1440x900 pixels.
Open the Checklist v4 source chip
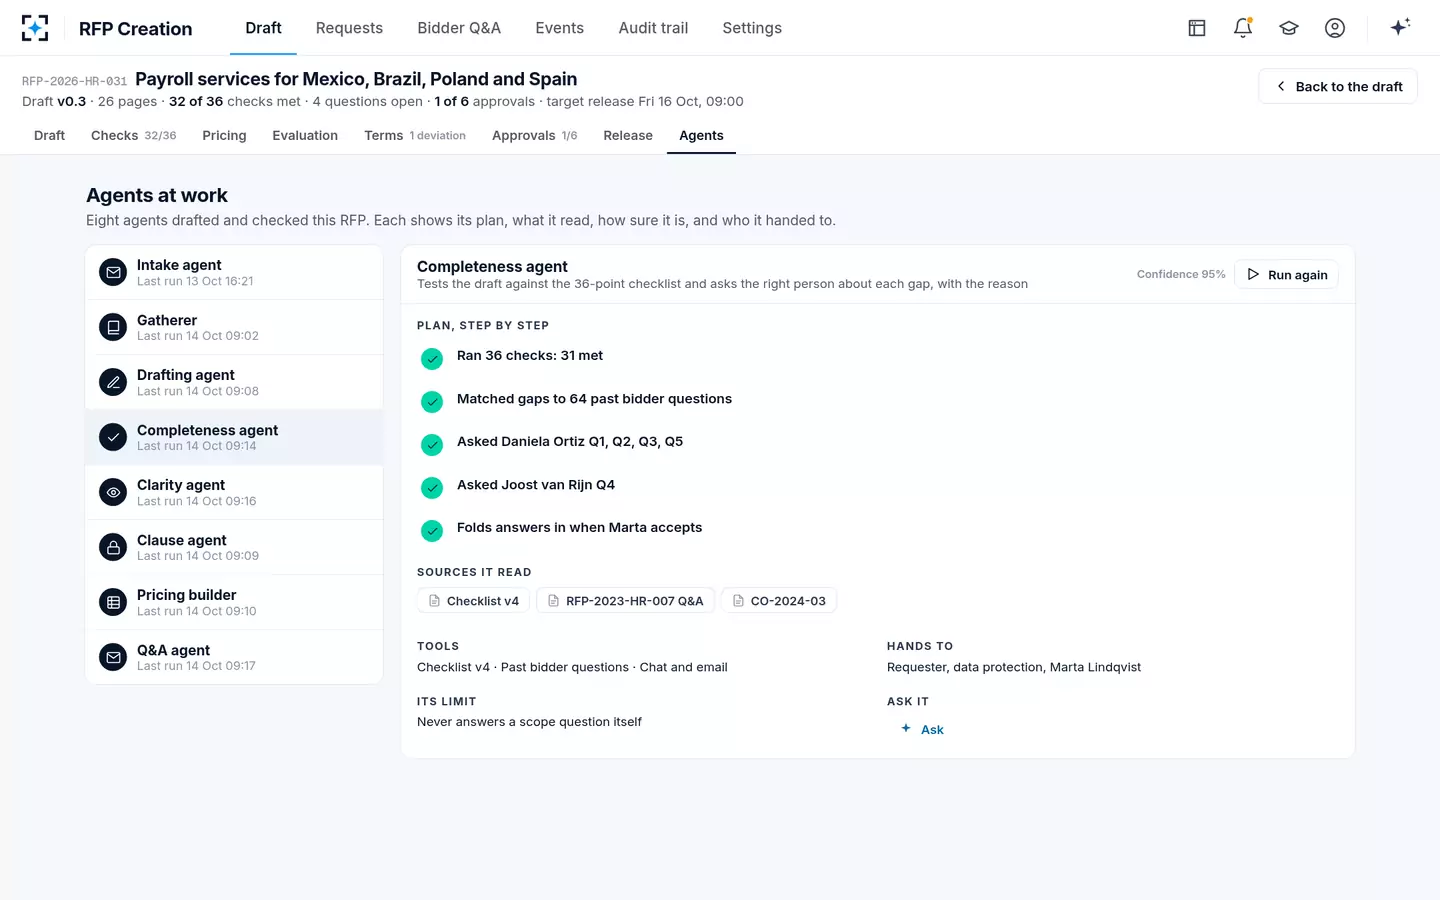pos(474,601)
